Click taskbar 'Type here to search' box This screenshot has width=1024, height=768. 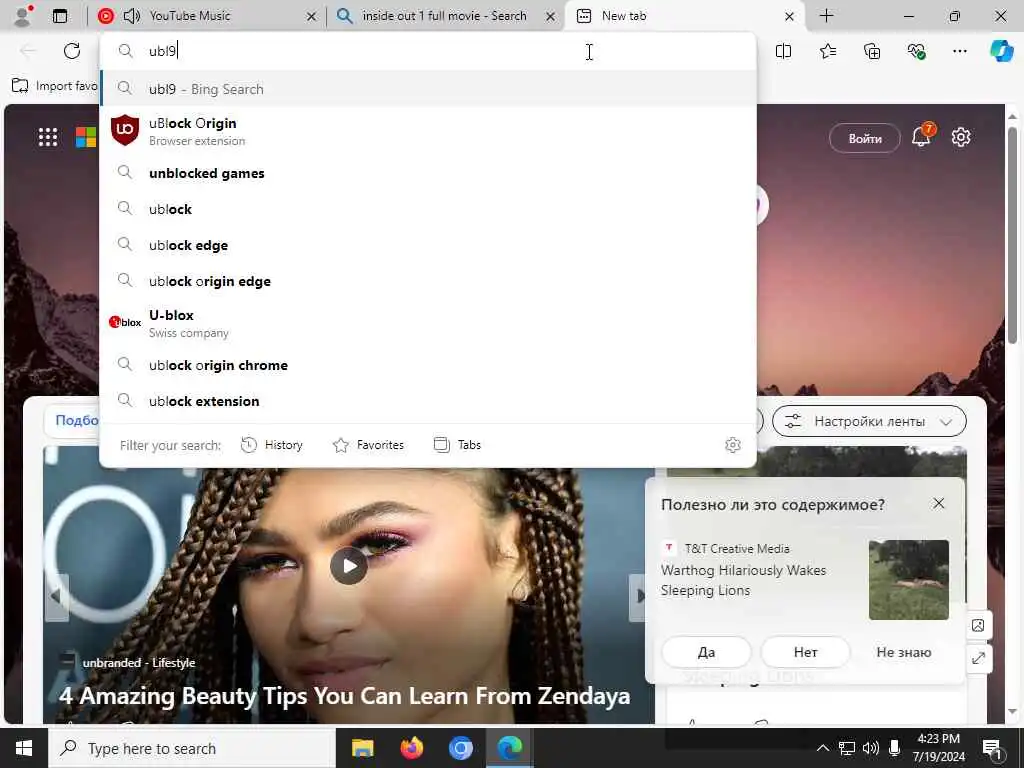[x=191, y=748]
